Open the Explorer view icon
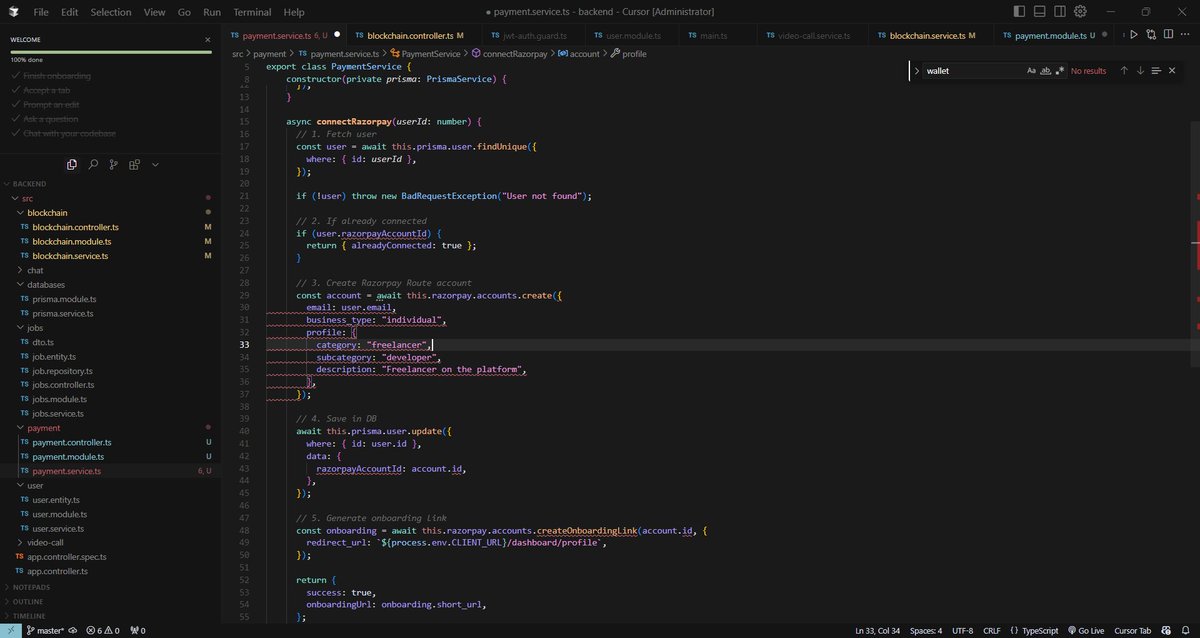The height and width of the screenshot is (638, 1200). (72, 164)
